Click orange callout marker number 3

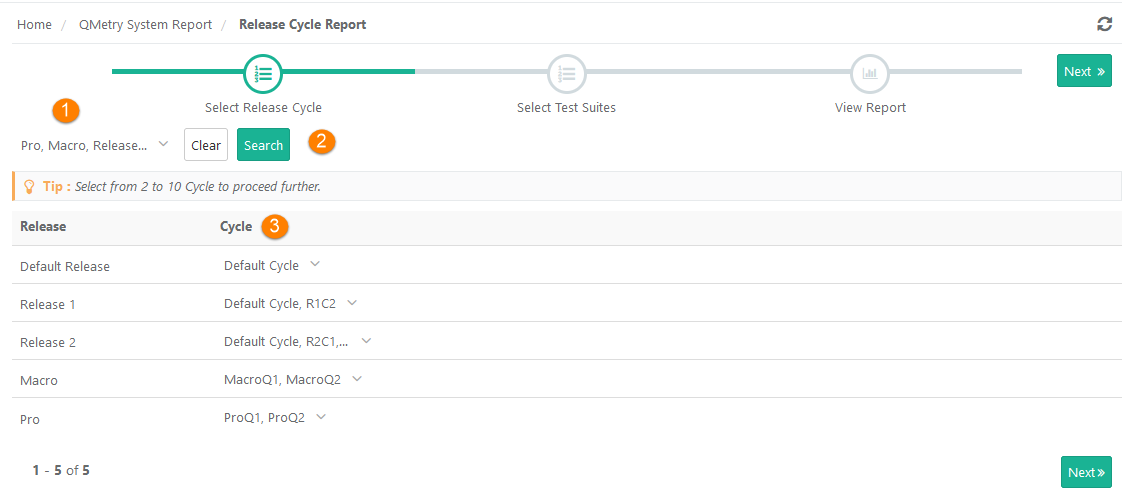(x=275, y=226)
